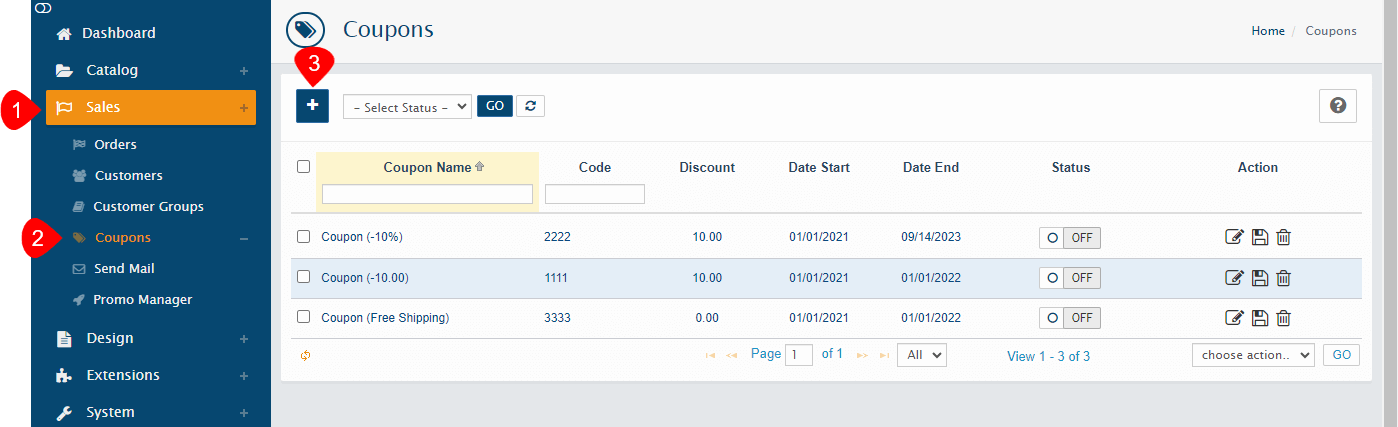Click the Coupon Name filter input field
This screenshot has width=1398, height=427.
tap(427, 194)
